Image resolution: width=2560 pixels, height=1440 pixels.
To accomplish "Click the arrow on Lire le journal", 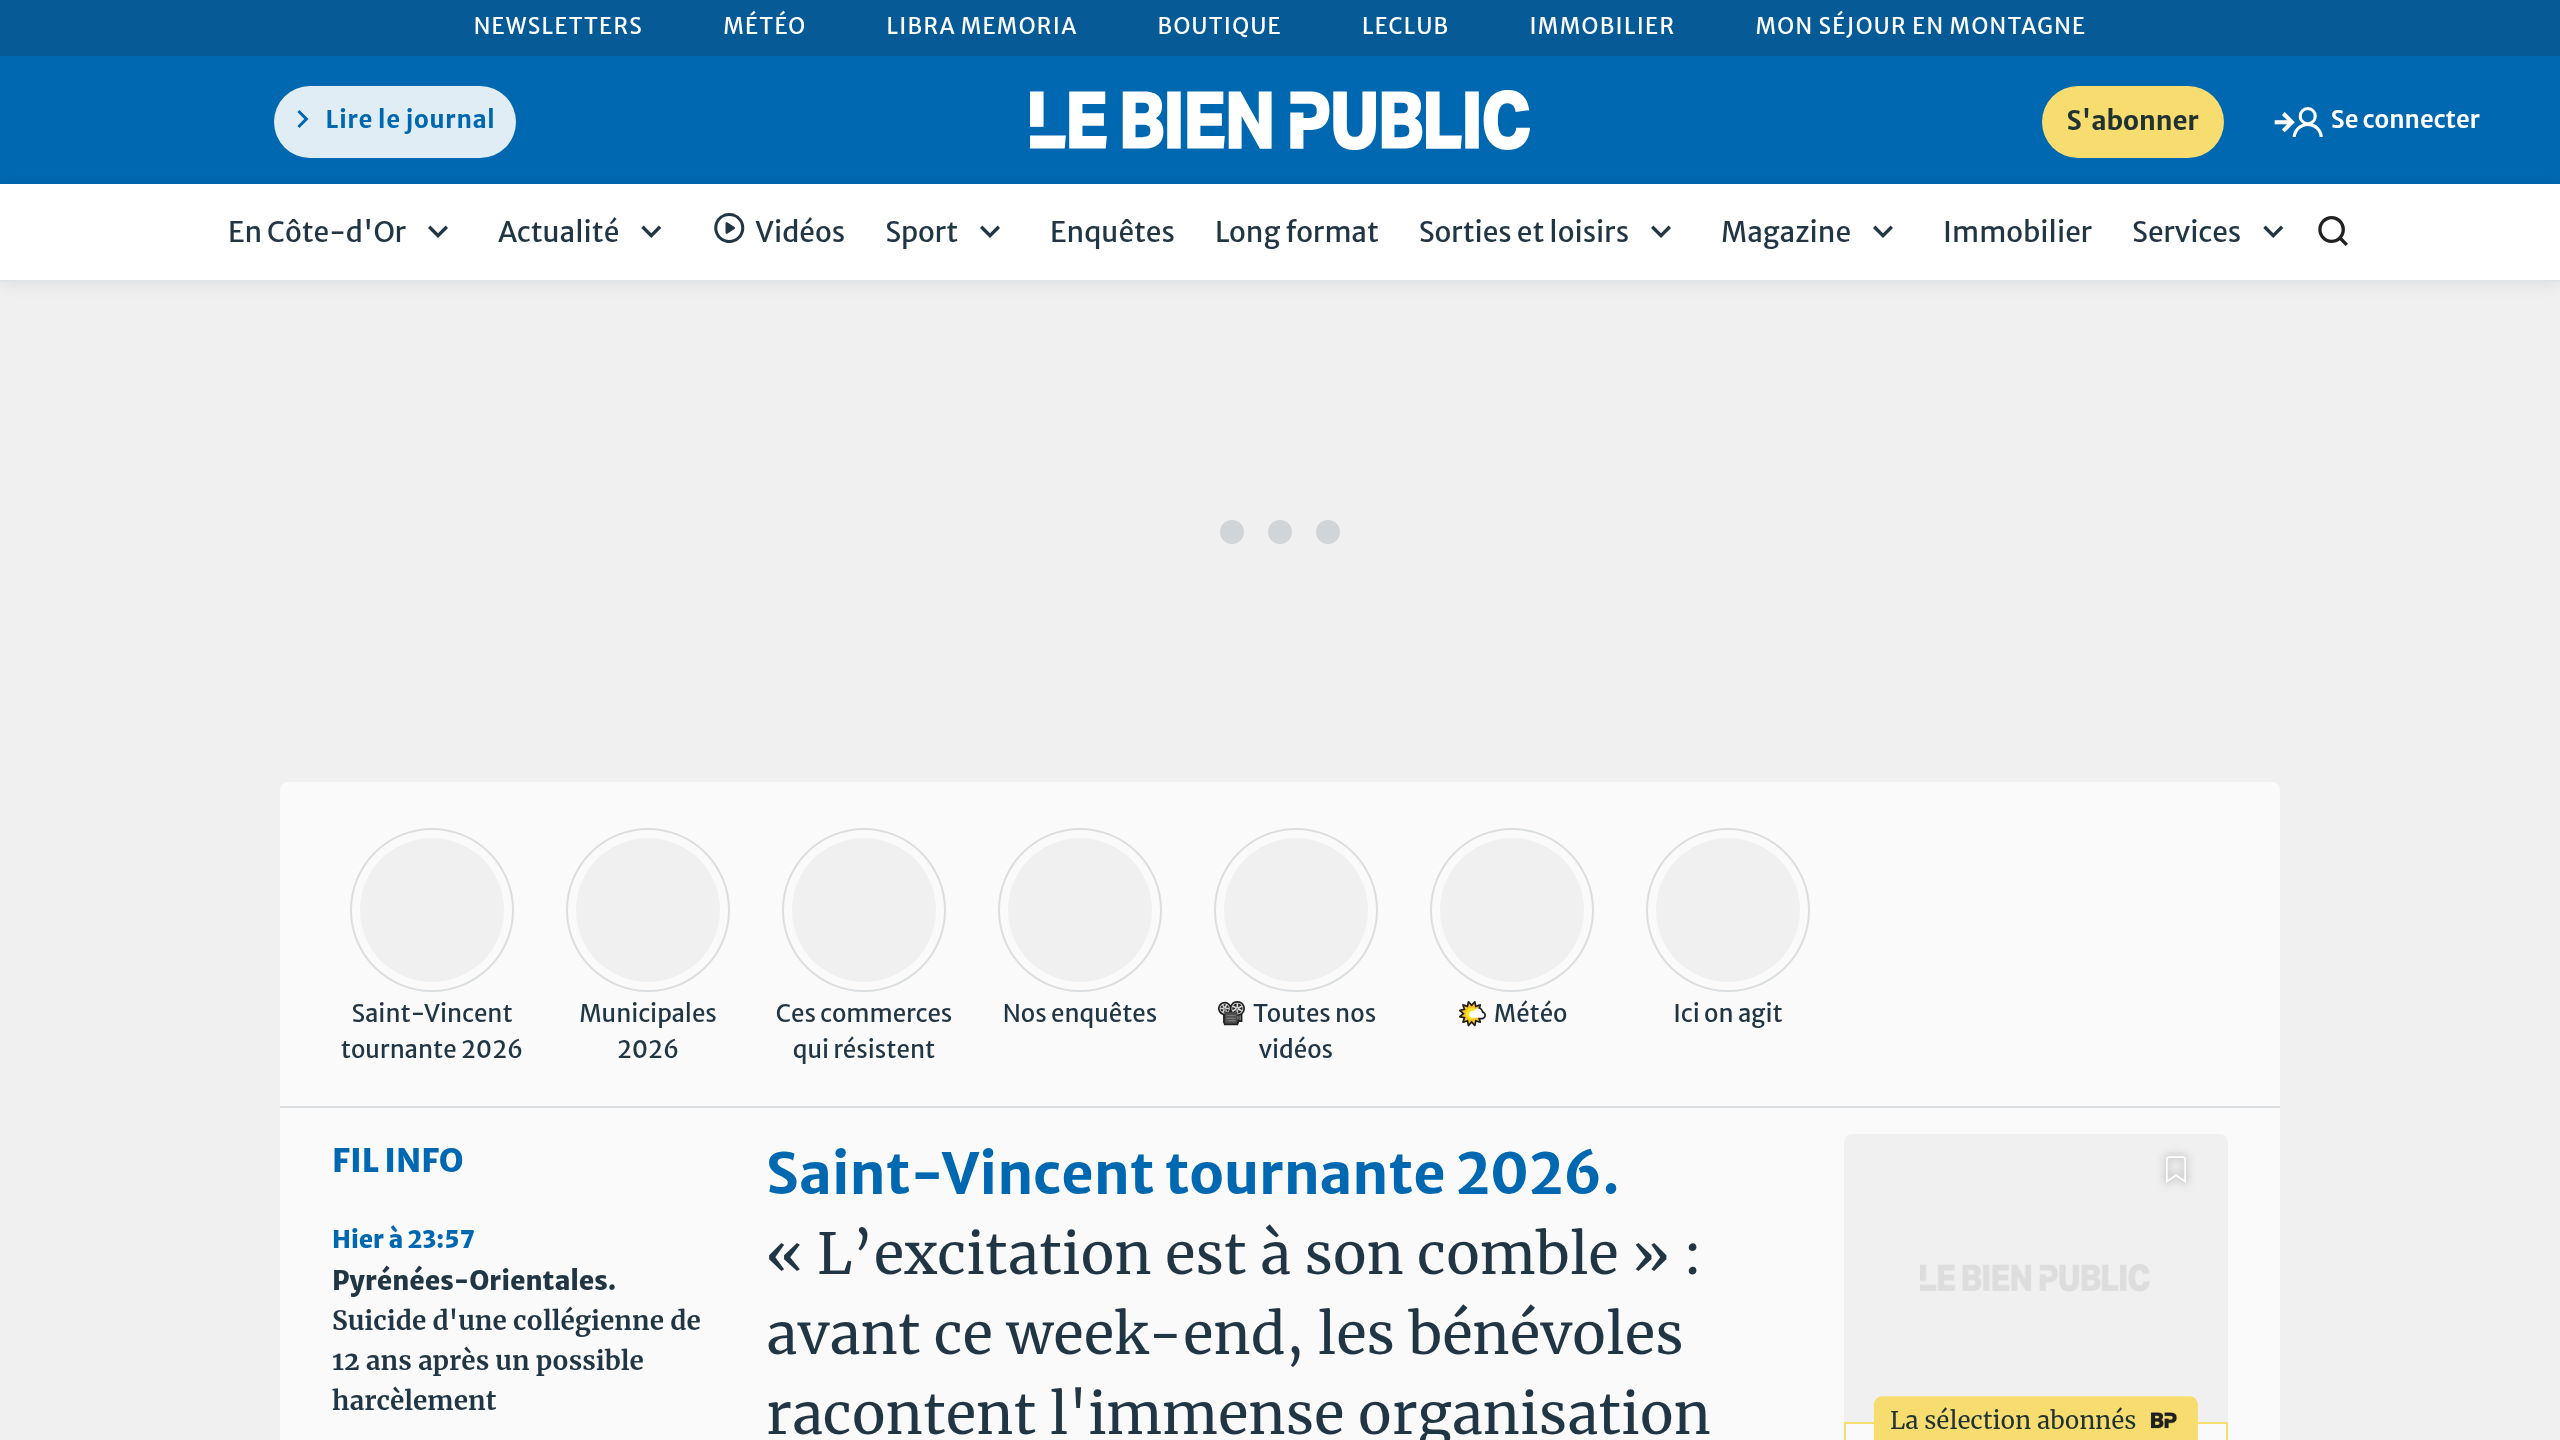I will point(303,119).
